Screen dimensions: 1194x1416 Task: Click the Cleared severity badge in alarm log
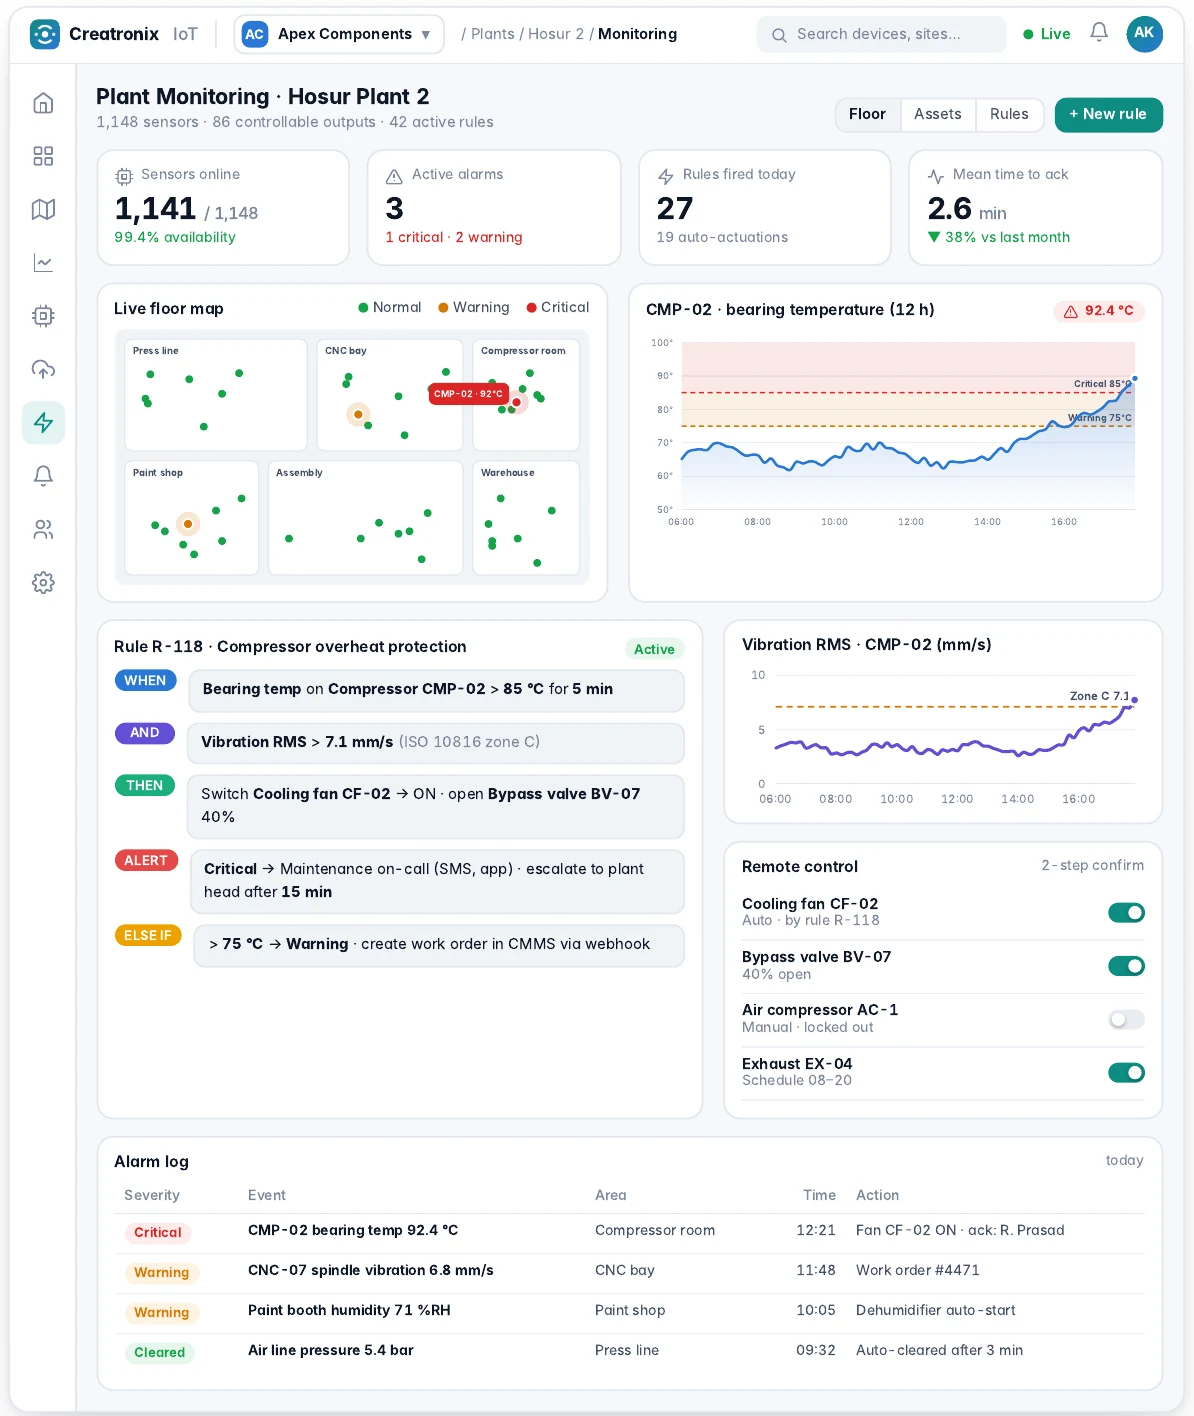(x=160, y=1353)
